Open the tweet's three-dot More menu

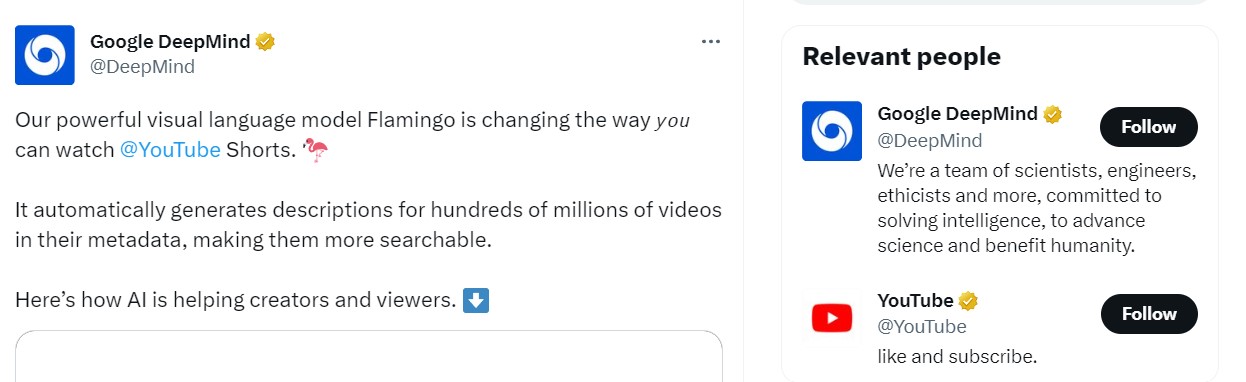[711, 41]
